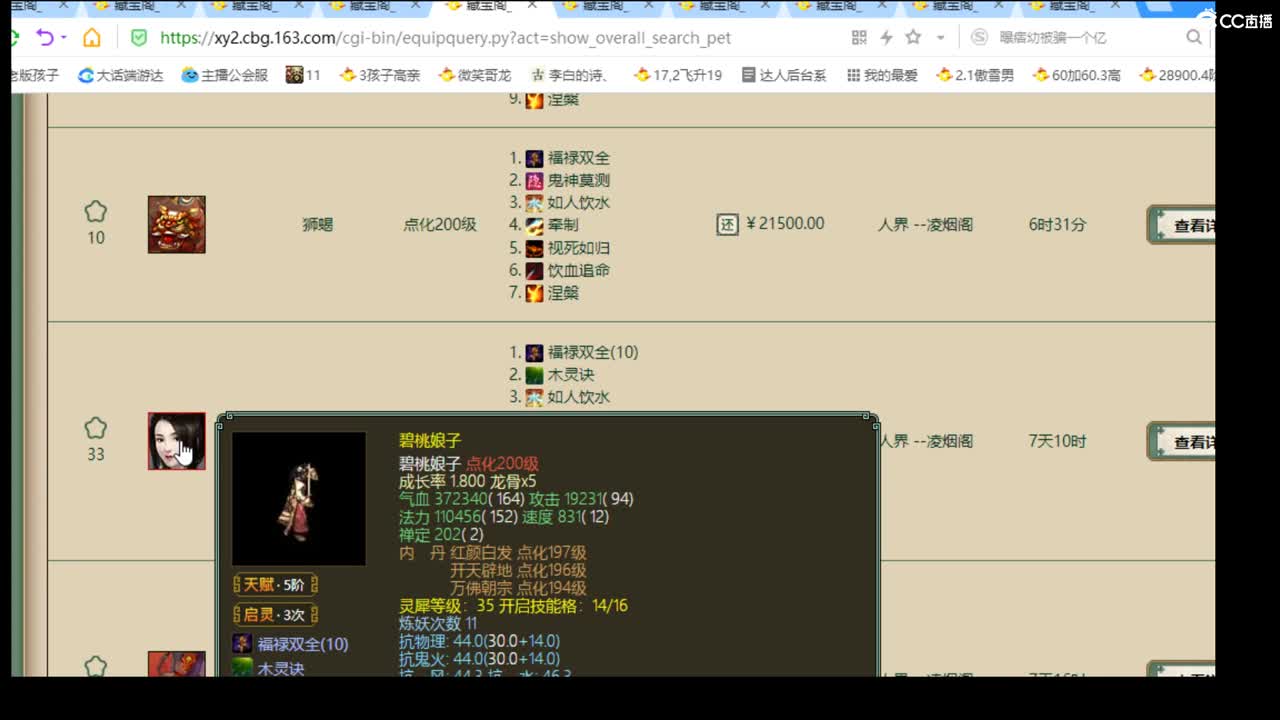Click 如人饮水 icon numbered 3 in 碧桃娘子 row

535,397
